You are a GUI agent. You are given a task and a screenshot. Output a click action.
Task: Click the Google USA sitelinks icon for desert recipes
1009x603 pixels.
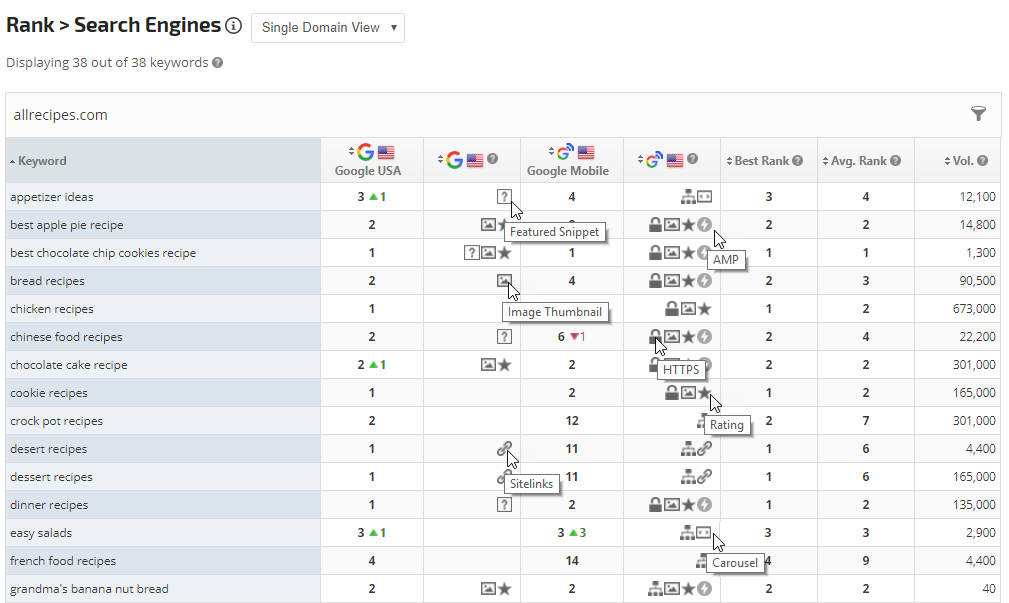tap(504, 449)
